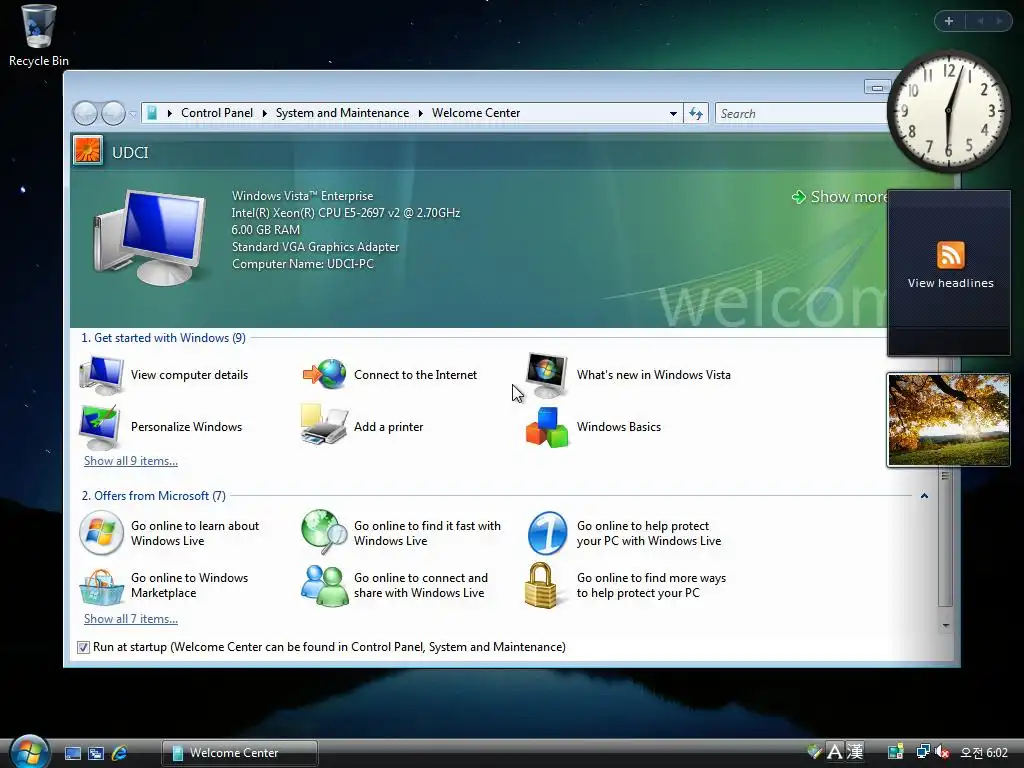Click the volume muted tray icon
This screenshot has width=1024, height=768.
click(942, 752)
